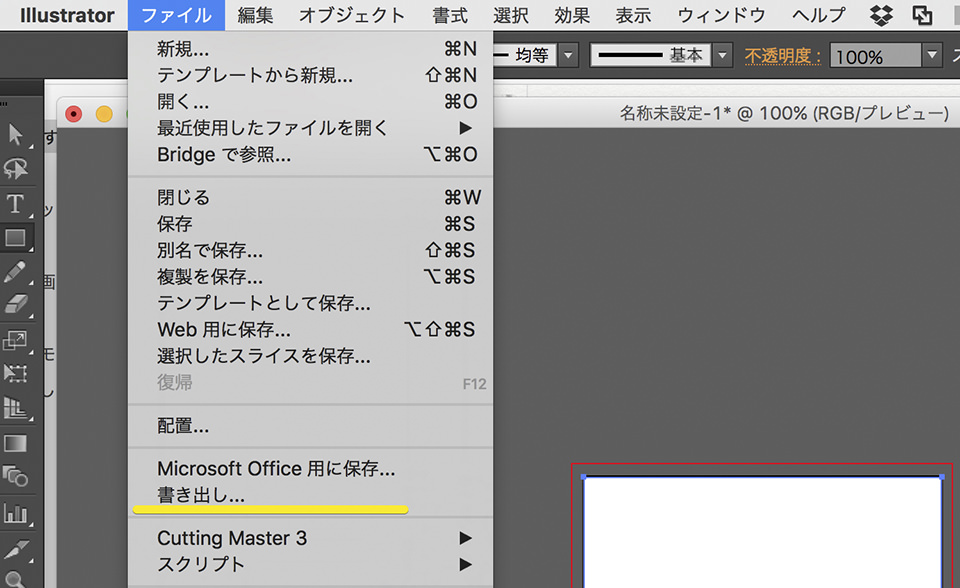Viewport: 960px width, 588px height.
Task: Expand the 最近使用したファイルを開く submenu
Action: (310, 127)
